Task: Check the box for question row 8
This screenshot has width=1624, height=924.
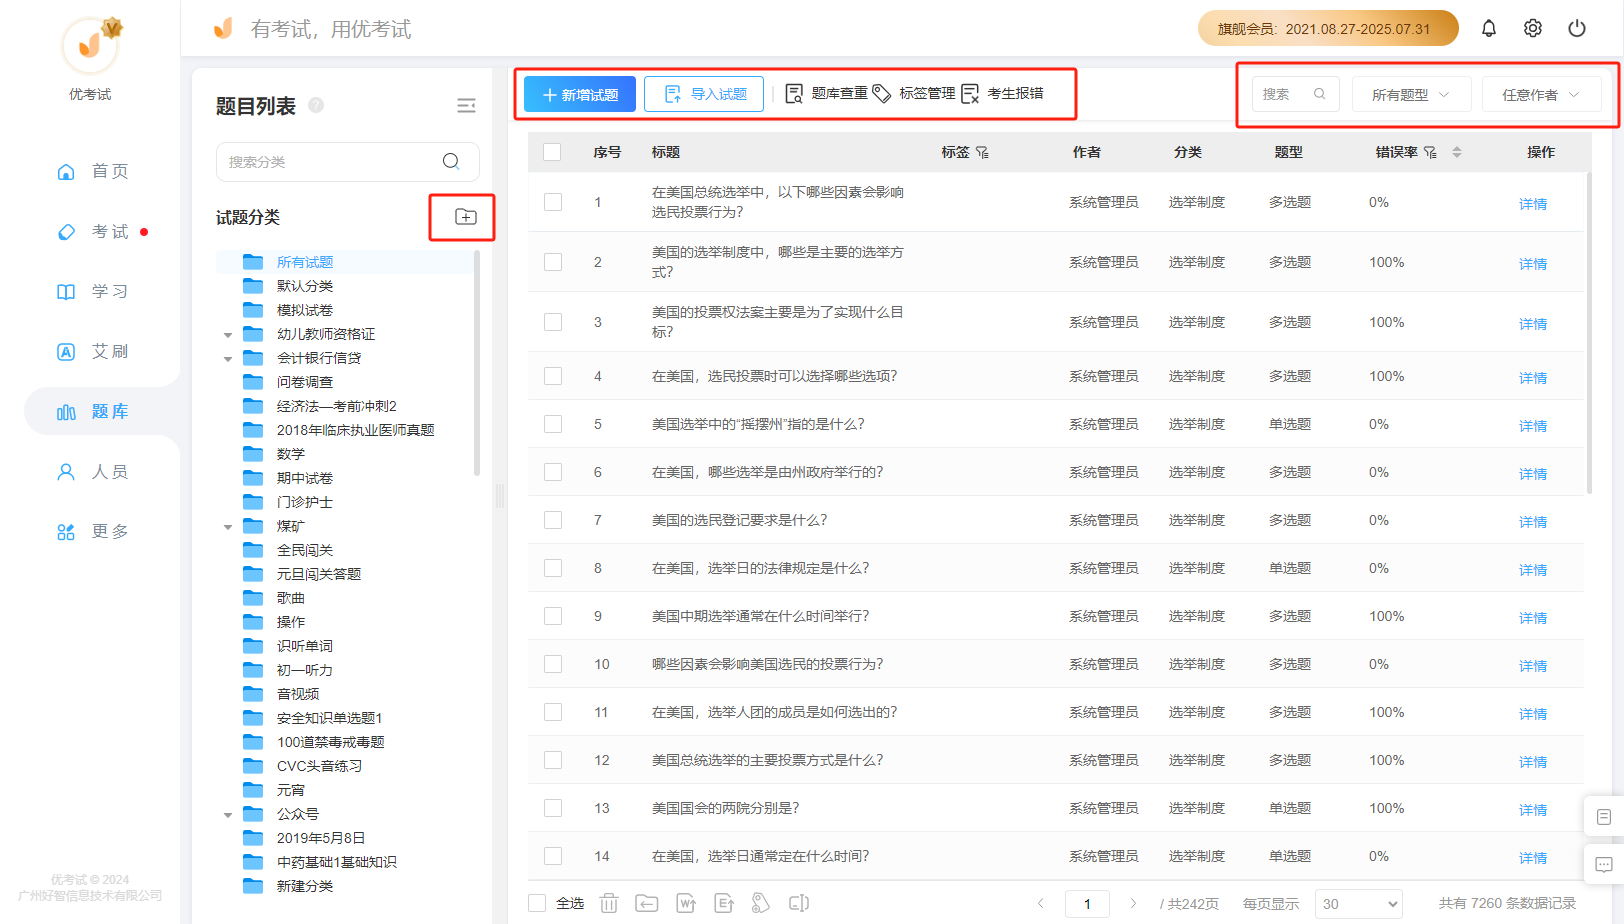Action: point(553,568)
